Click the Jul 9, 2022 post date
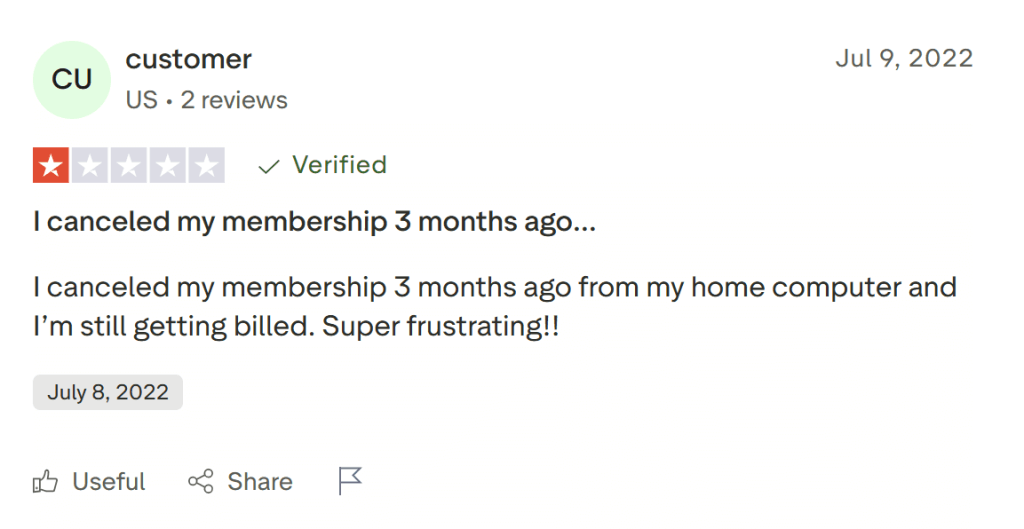Screen dimensions: 1024x529 903,58
